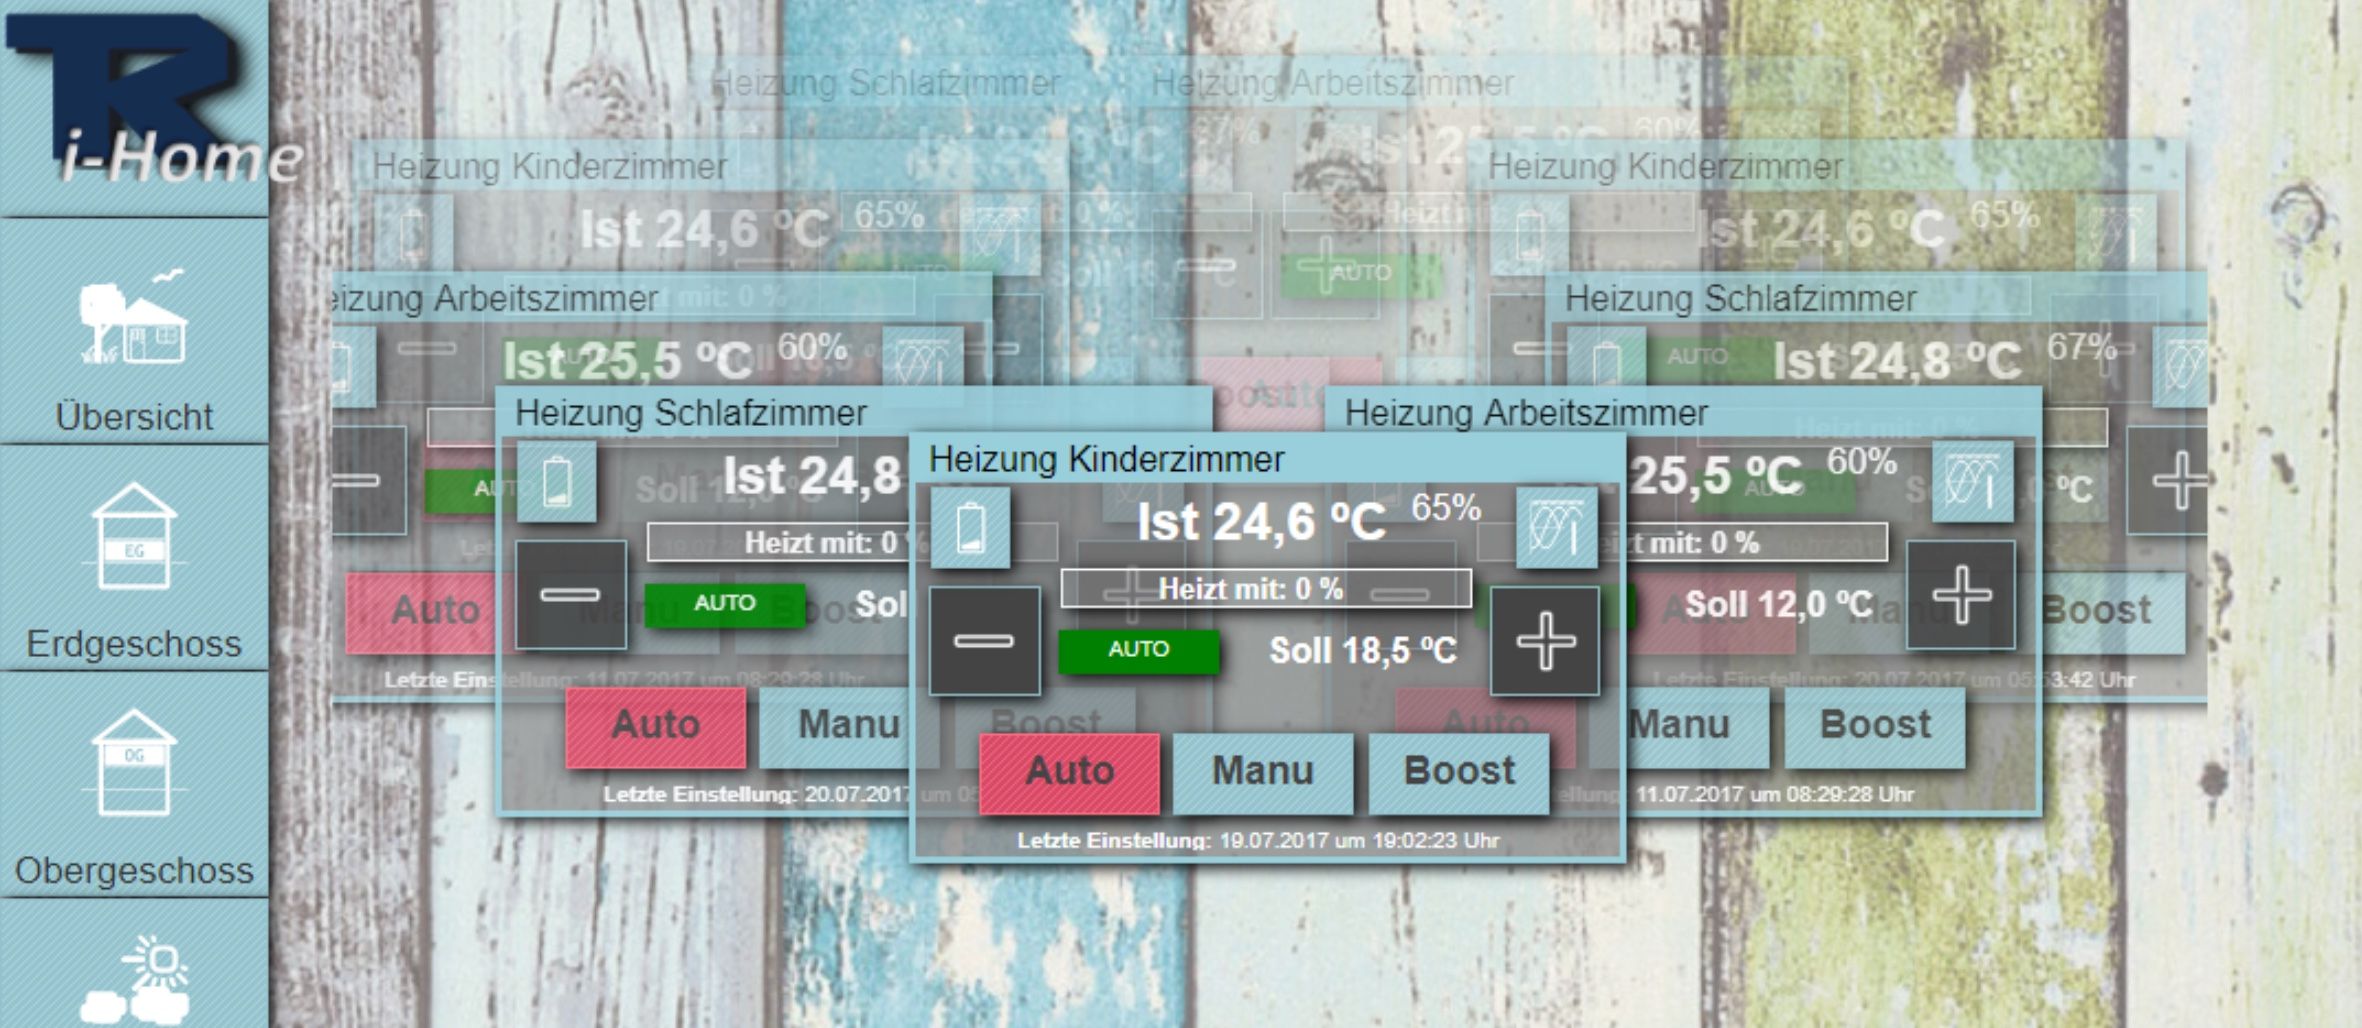Activate Boost for front Arbeitszimmer panel

[x=1875, y=726]
